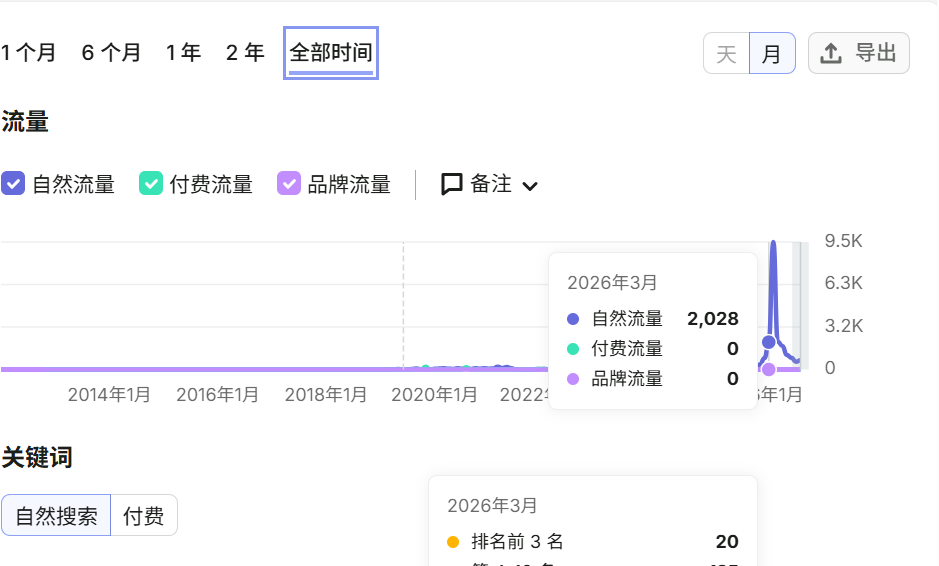The height and width of the screenshot is (566, 939).
Task: Uncheck the 自然流量 checkbox
Action: [13, 183]
